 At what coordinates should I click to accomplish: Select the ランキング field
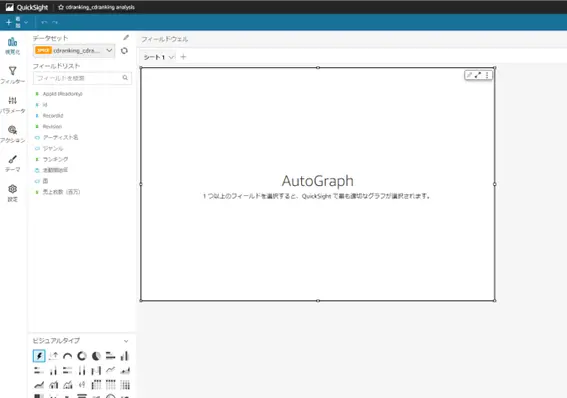click(51, 159)
